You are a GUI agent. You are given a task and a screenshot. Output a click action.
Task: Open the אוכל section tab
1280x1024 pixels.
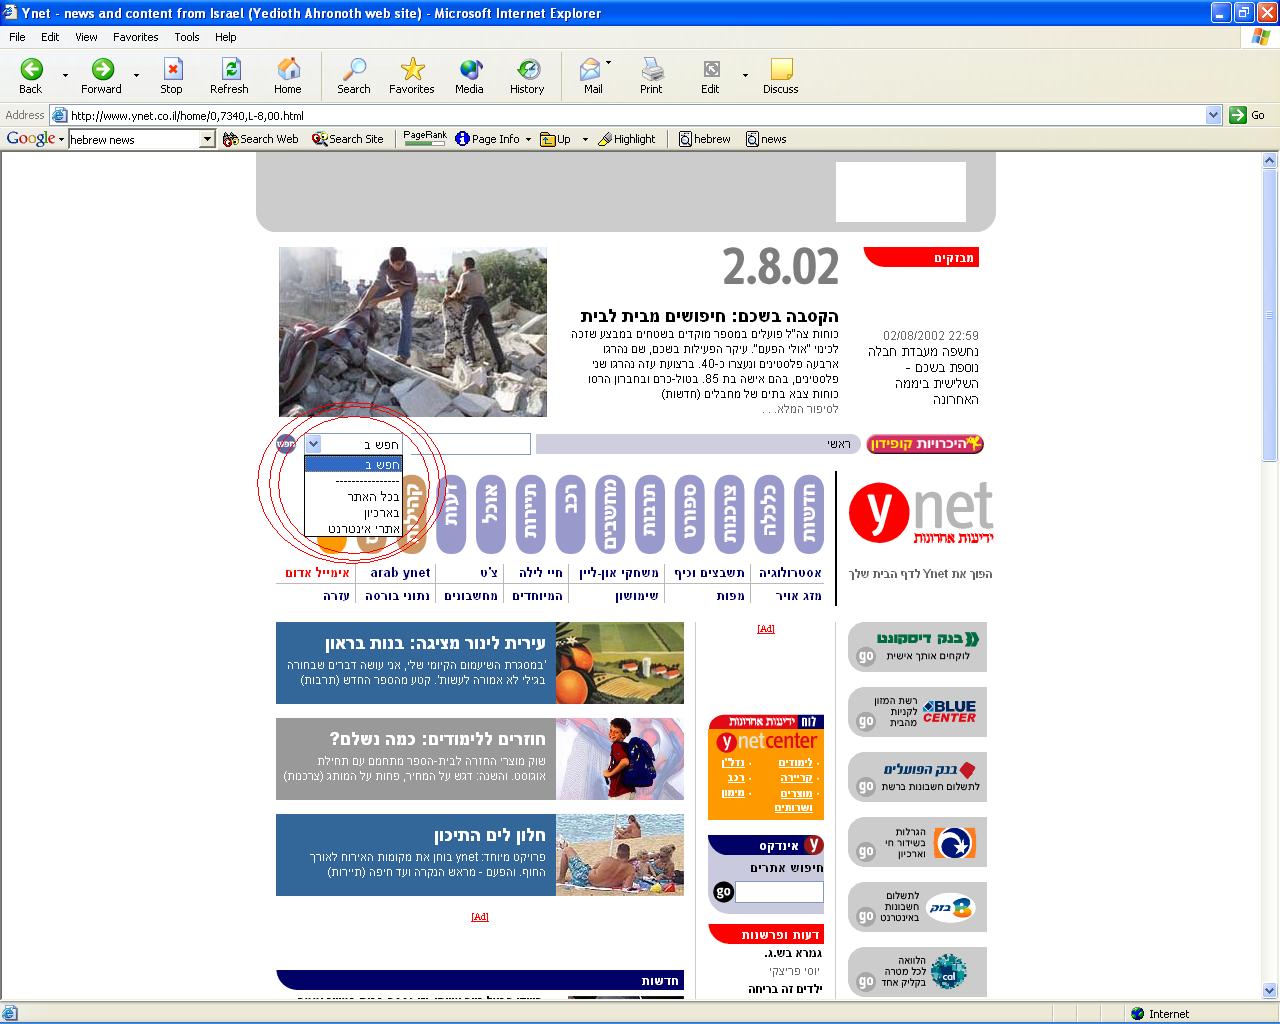[491, 514]
